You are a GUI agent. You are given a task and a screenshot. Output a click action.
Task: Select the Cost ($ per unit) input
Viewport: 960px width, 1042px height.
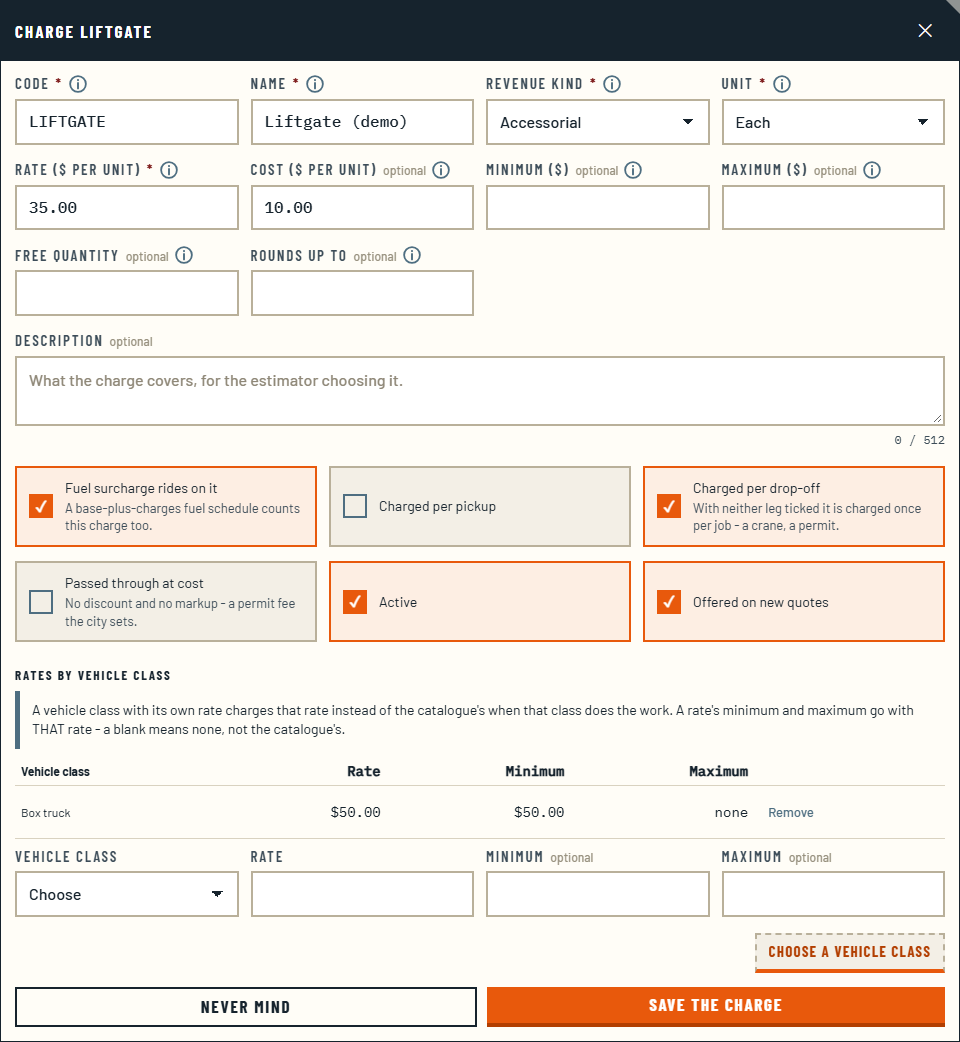coord(362,208)
